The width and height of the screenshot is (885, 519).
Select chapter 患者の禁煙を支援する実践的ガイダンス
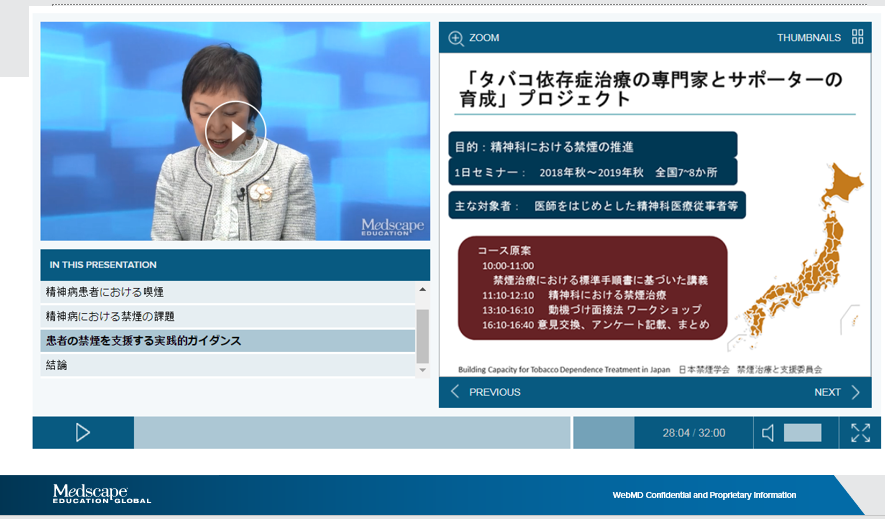tap(227, 341)
